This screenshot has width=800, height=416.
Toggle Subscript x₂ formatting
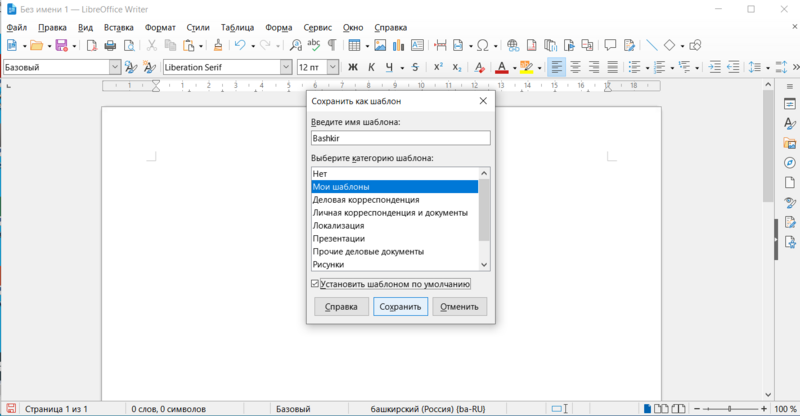(457, 67)
